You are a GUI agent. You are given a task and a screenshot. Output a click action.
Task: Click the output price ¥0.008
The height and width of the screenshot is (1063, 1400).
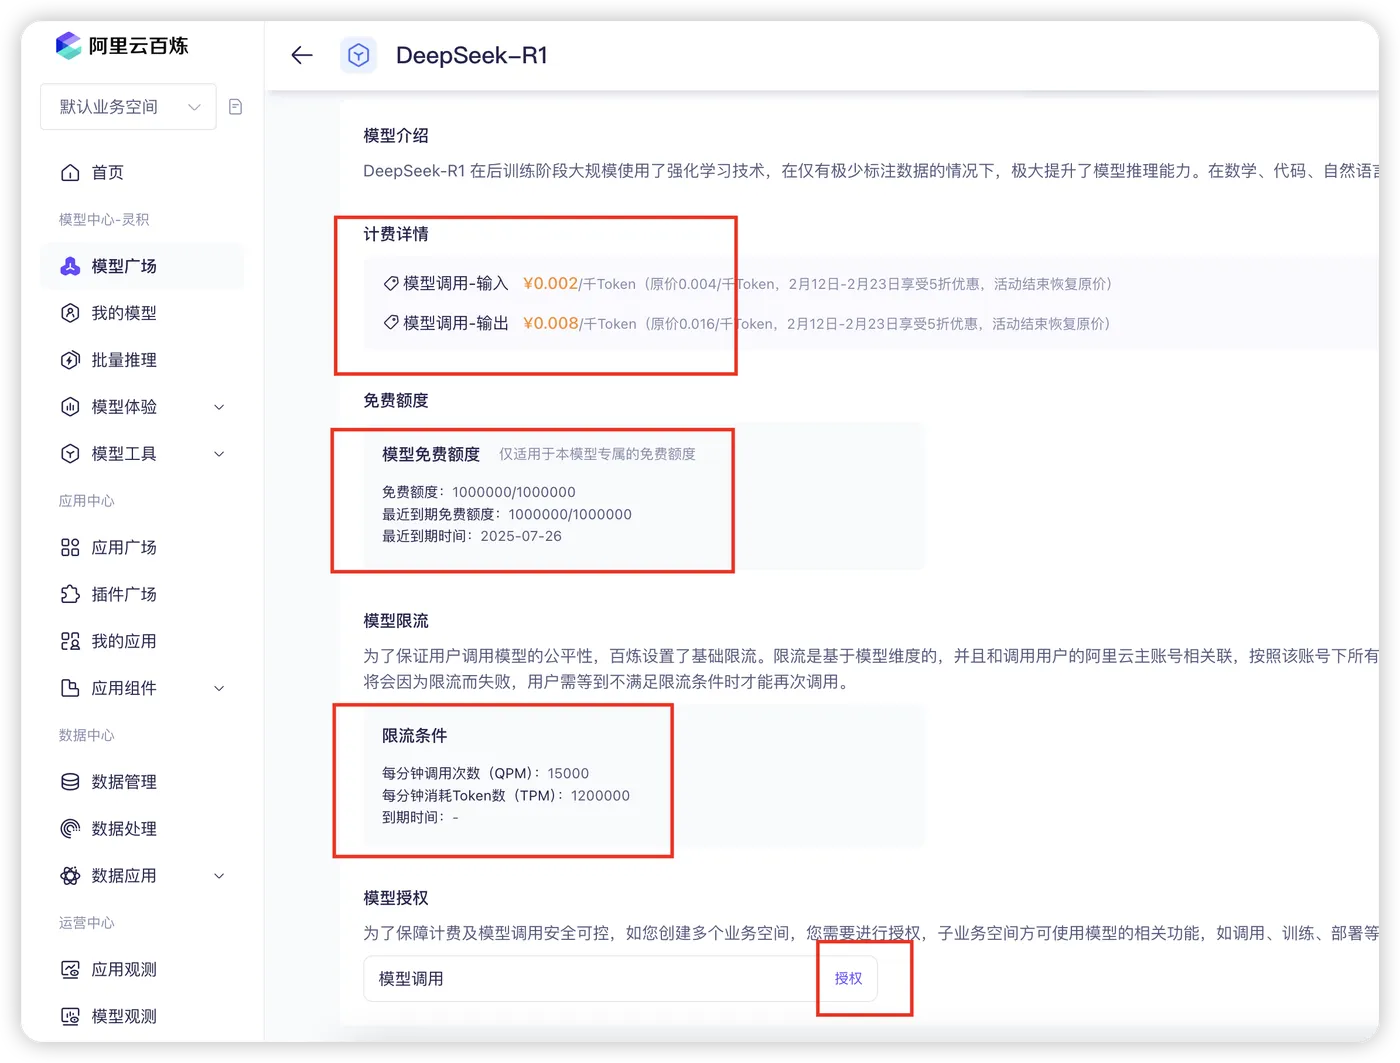click(x=551, y=323)
